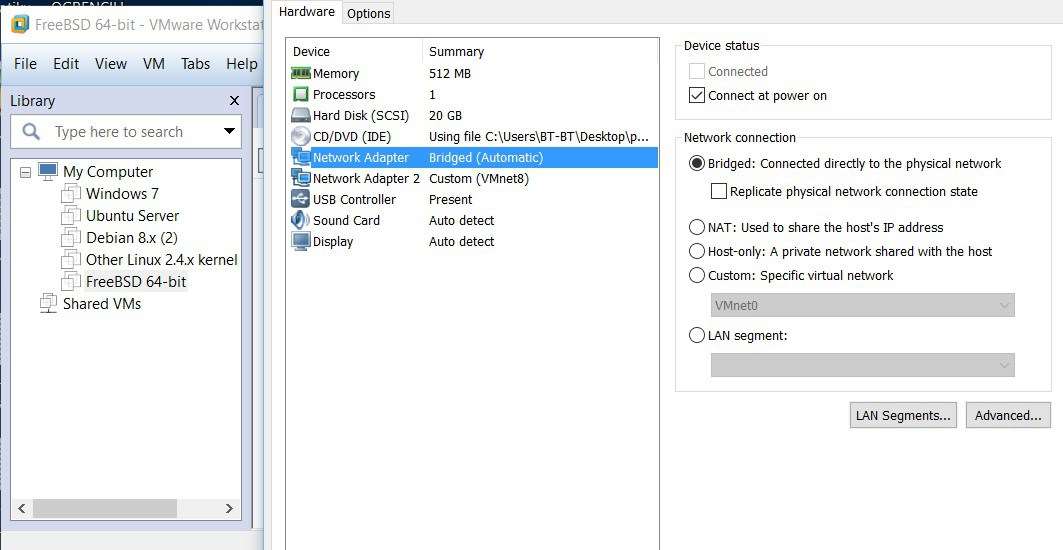This screenshot has width=1063, height=550.
Task: Click the My Computer monitor icon
Action: pos(47,172)
